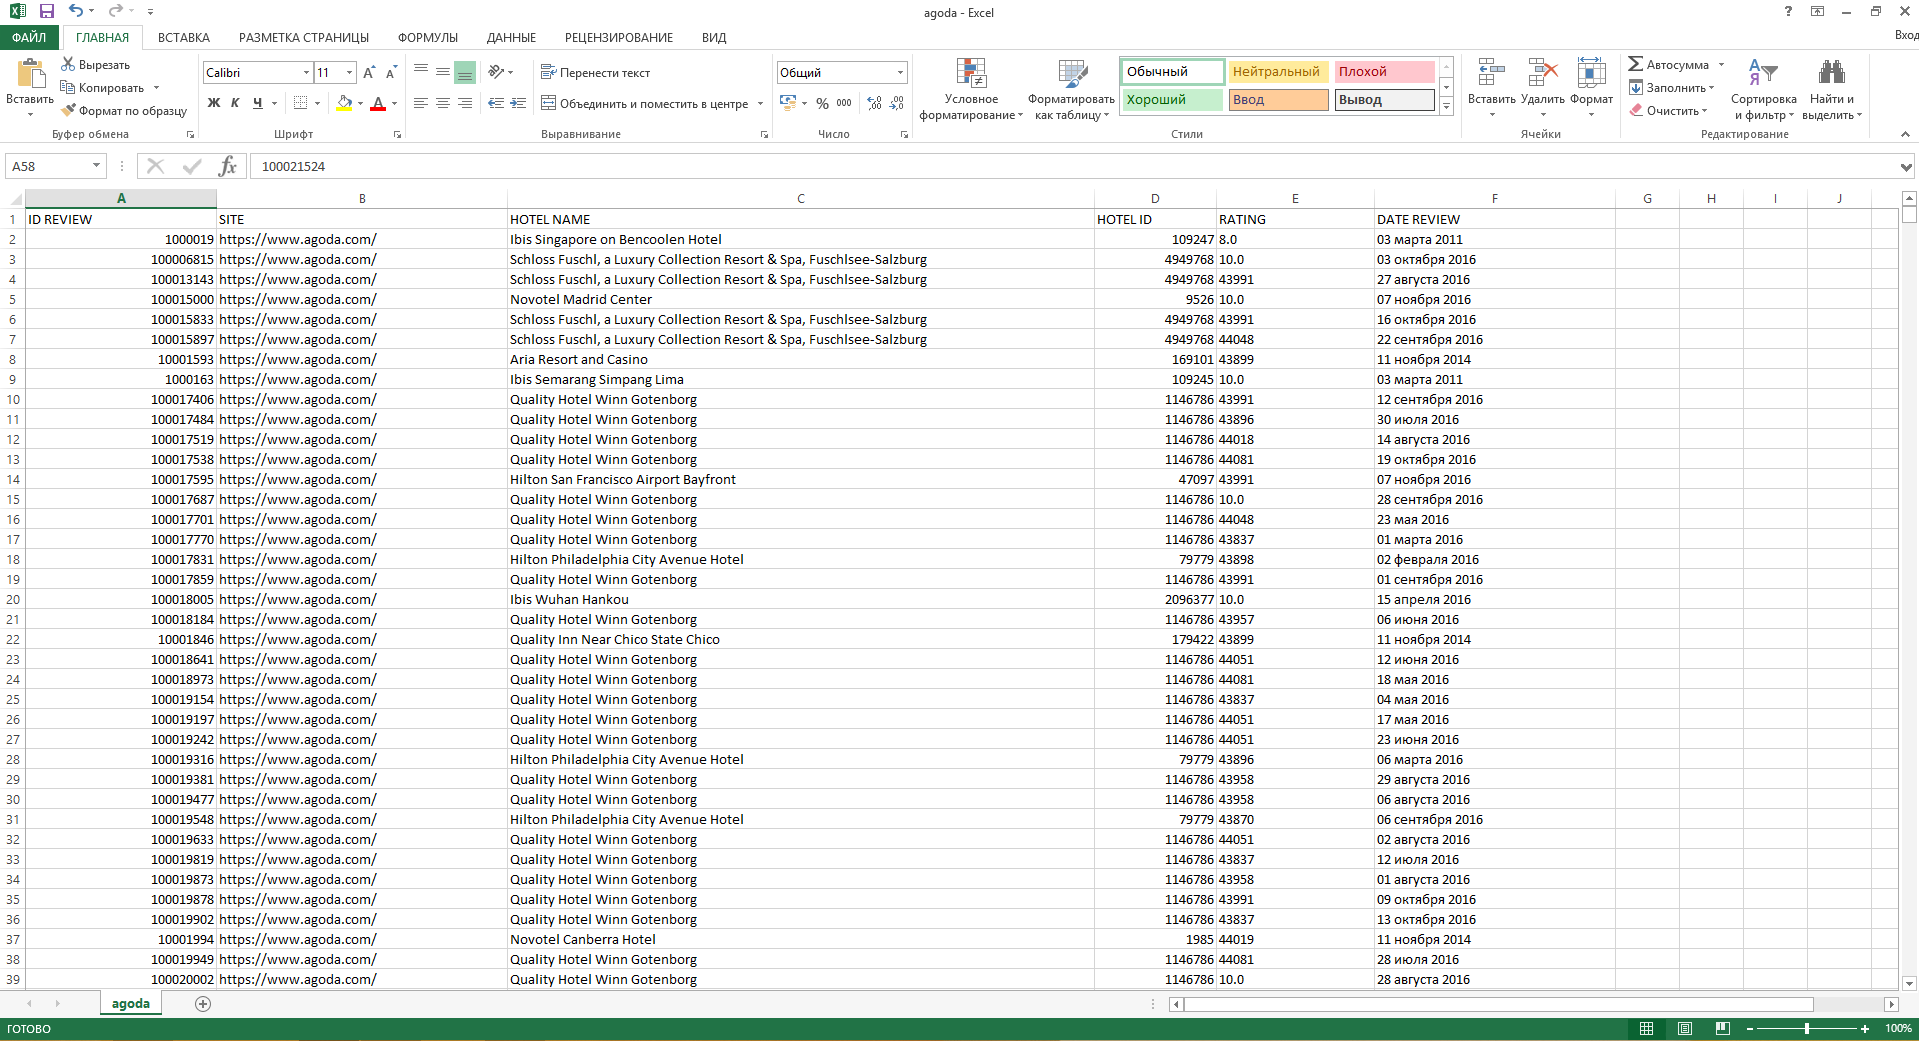1919x1041 pixels.
Task: Toggle Underline (Ч) formatting
Action: pos(257,103)
